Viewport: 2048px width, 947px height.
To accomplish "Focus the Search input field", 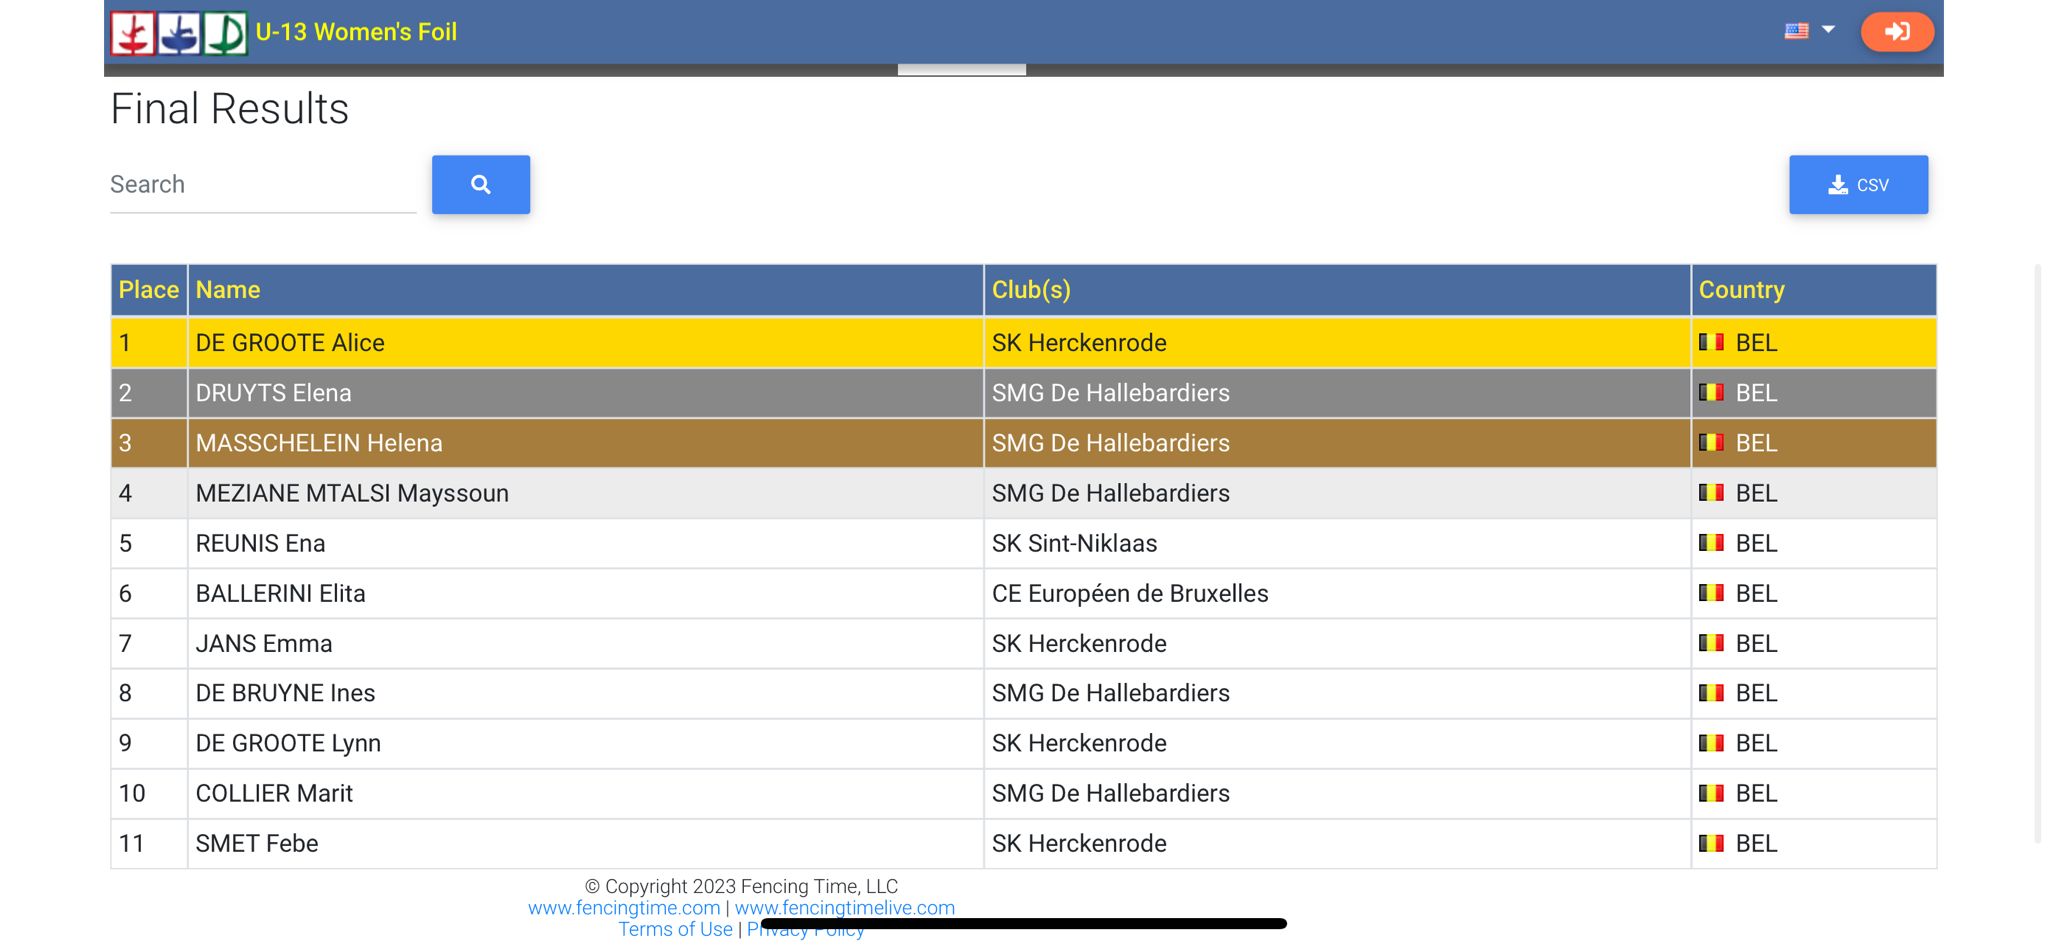I will point(262,185).
